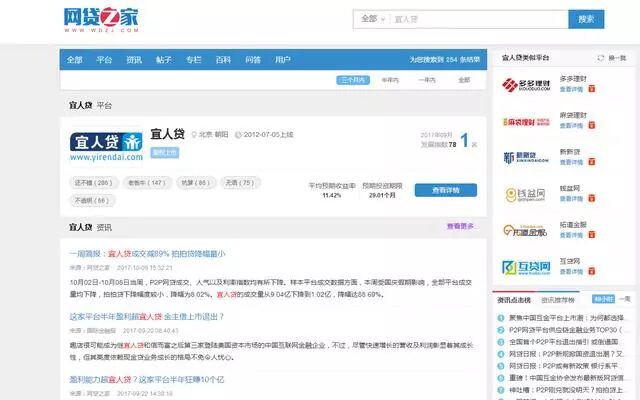
Task: Open ranked item 2 P2P网贷平台供应链金融业务TOP30
Action: [x=565, y=330]
